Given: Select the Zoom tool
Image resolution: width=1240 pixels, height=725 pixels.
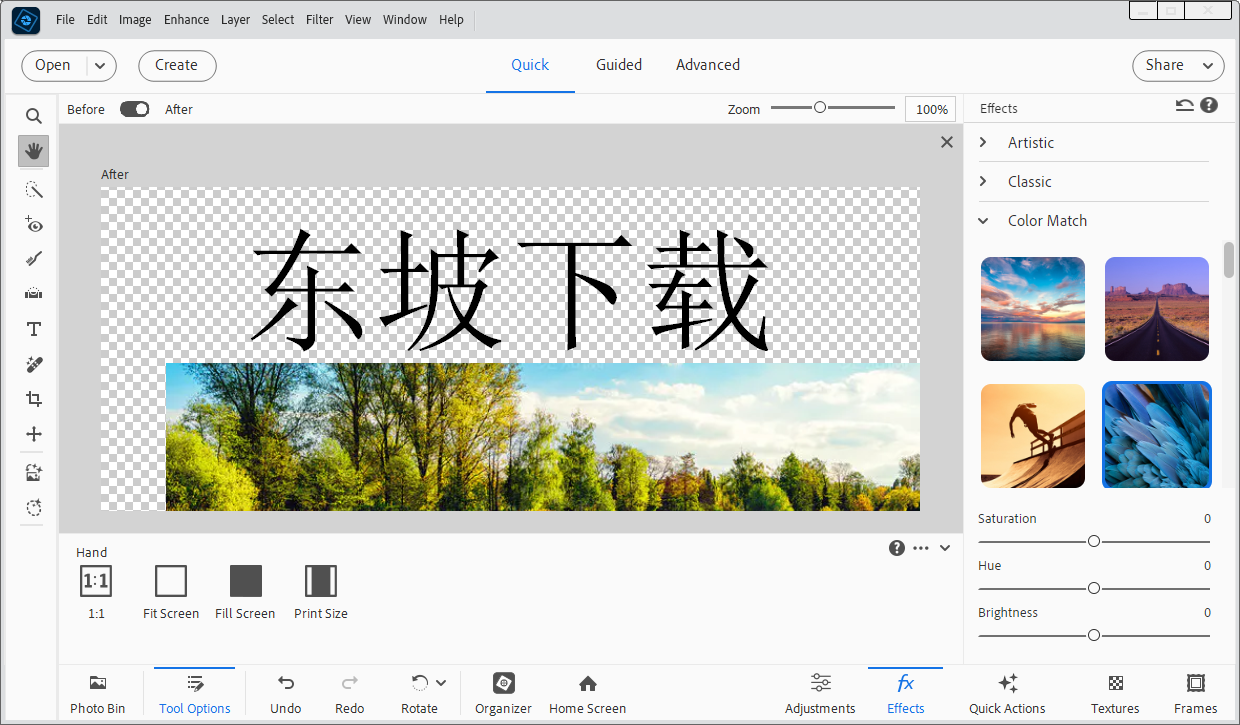Looking at the screenshot, I should 33,115.
